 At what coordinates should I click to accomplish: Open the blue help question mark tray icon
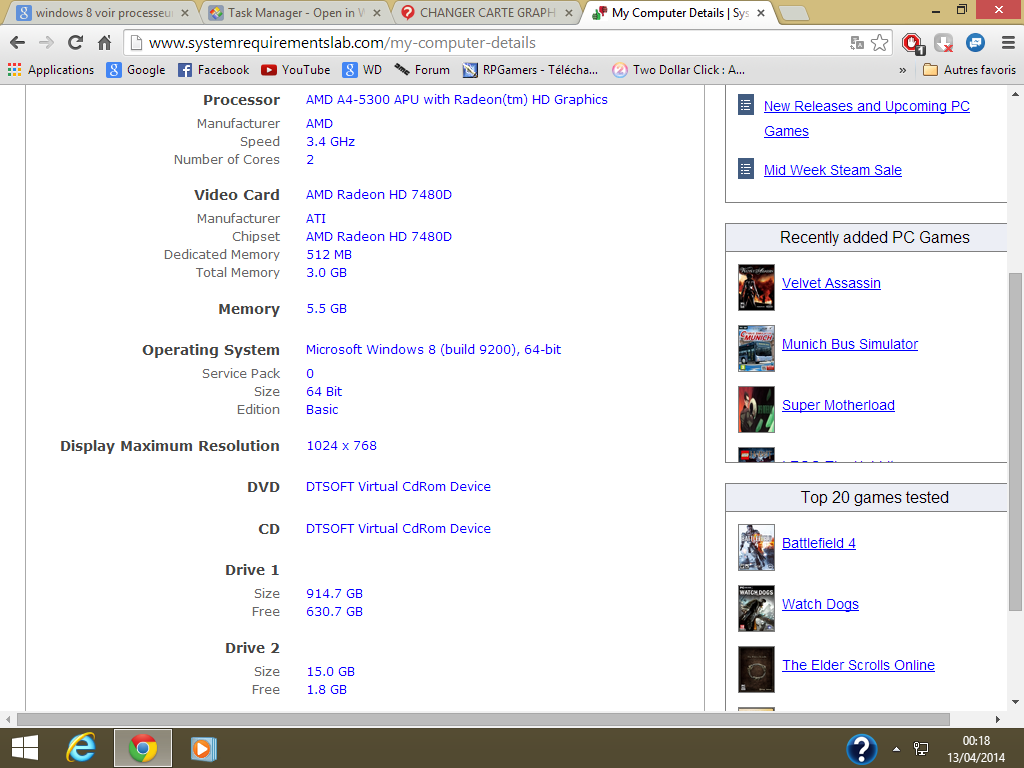point(861,748)
